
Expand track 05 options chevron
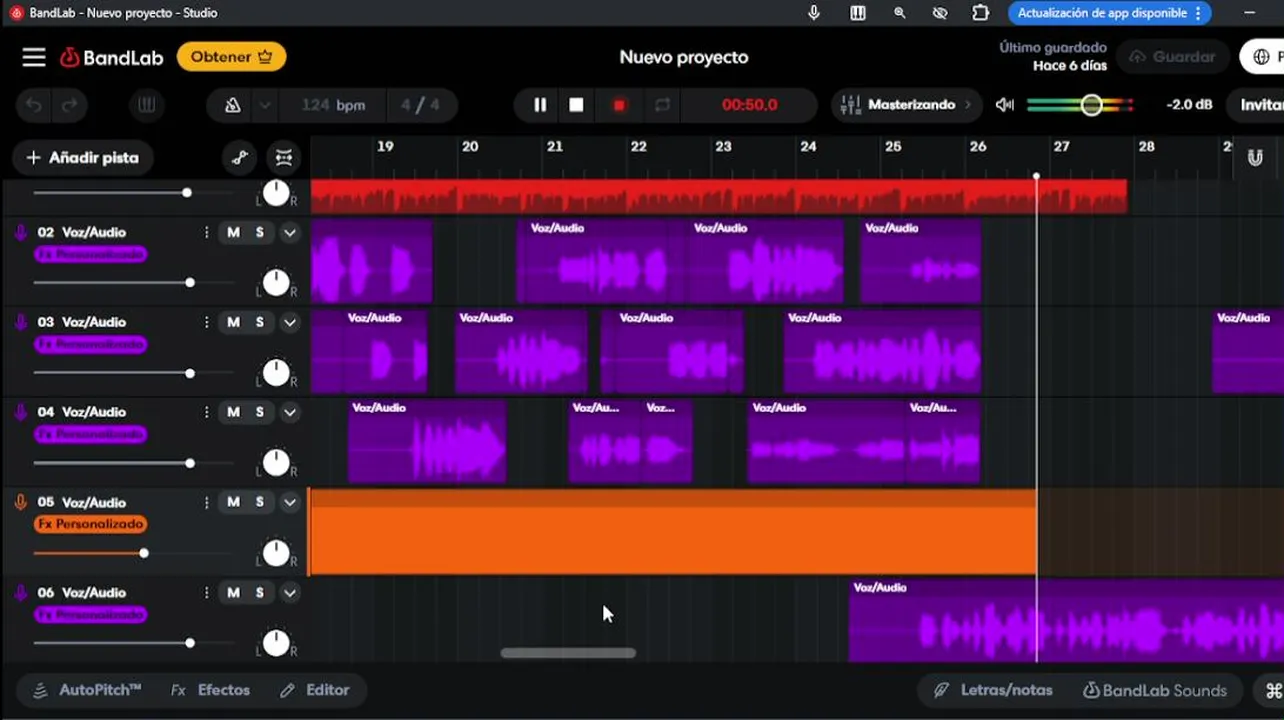click(x=290, y=502)
